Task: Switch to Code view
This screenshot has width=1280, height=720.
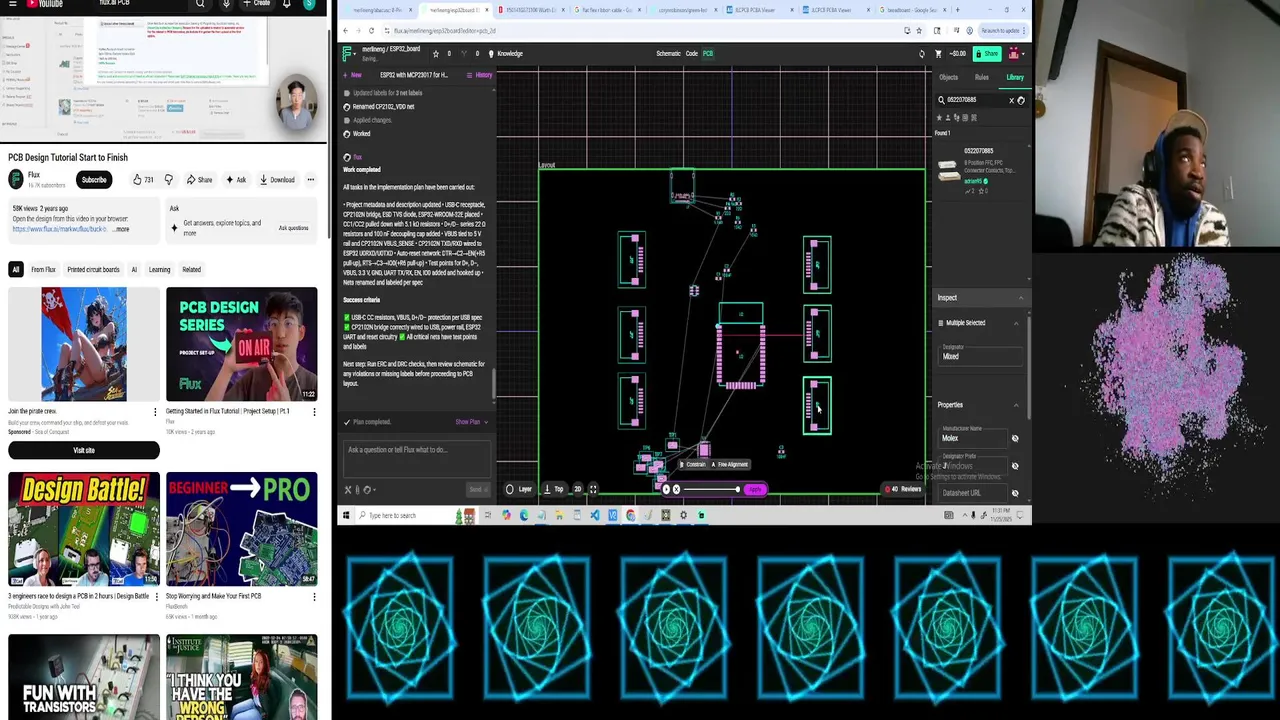Action: [691, 53]
